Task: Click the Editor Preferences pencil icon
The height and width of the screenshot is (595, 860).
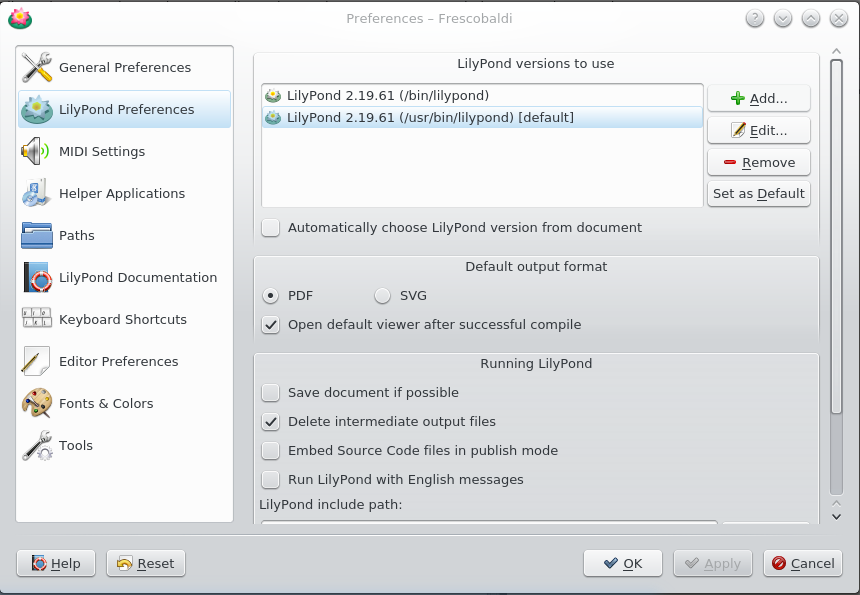Action: [36, 361]
